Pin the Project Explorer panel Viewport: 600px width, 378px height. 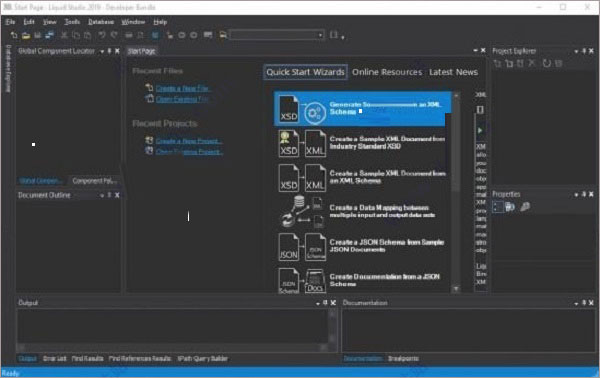pyautogui.click(x=584, y=51)
